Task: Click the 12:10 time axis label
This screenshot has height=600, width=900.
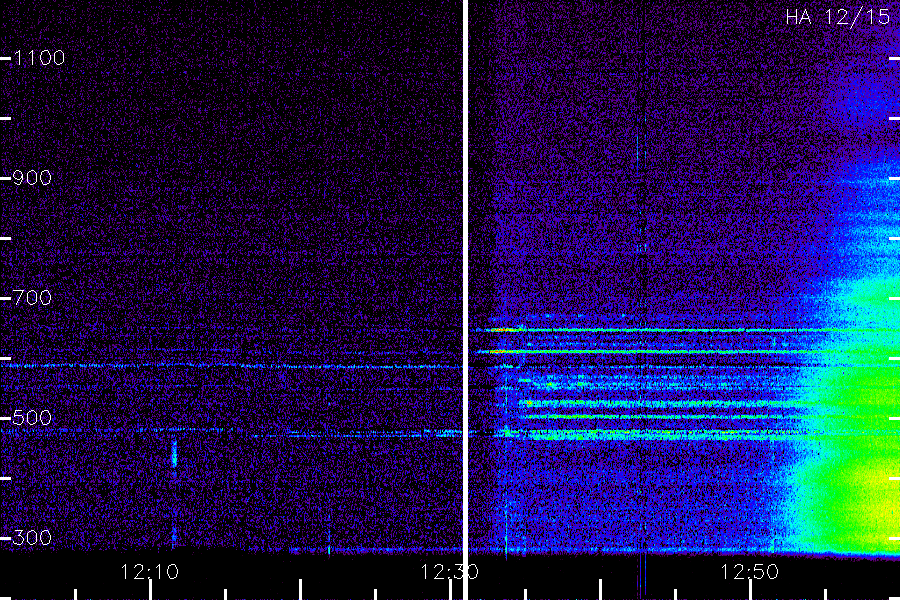Action: (149, 572)
